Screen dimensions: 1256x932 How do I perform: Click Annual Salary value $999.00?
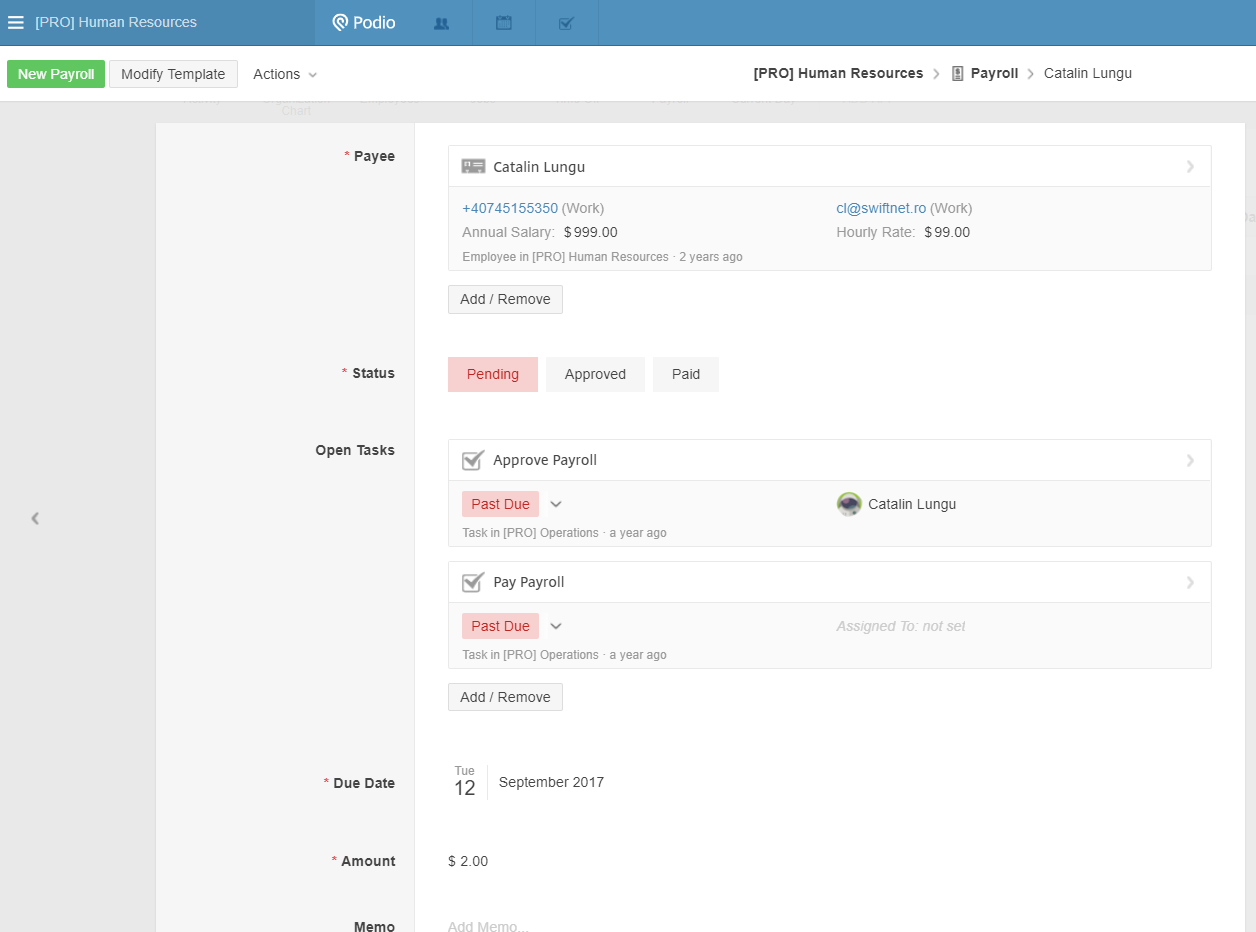[591, 232]
